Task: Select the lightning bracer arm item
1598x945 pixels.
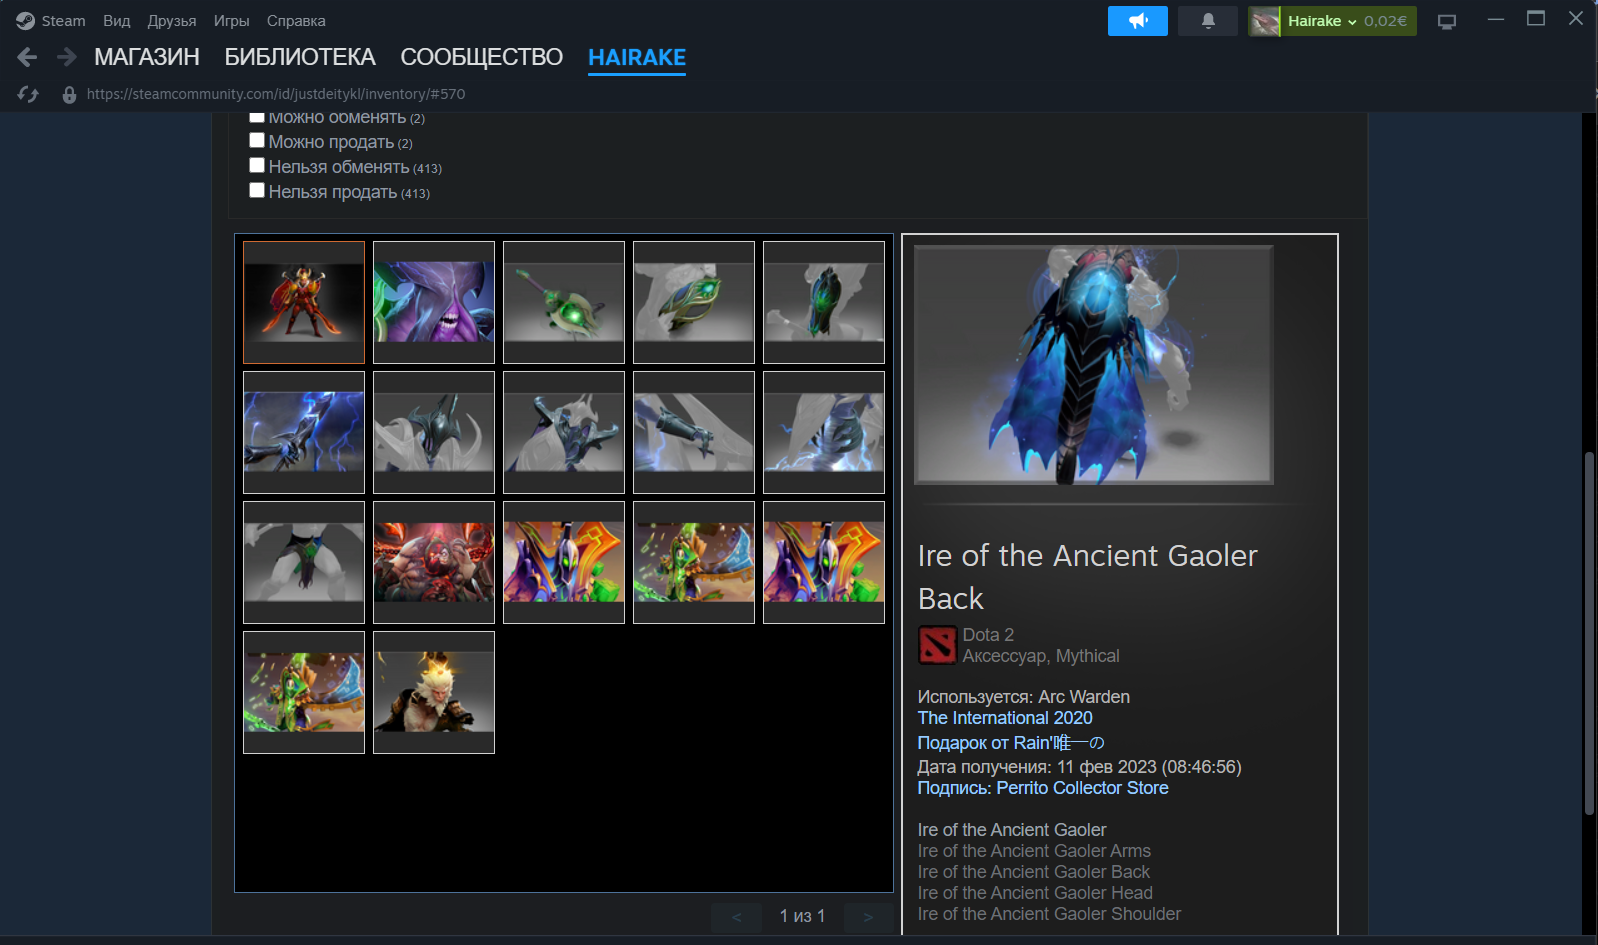Action: tap(694, 432)
